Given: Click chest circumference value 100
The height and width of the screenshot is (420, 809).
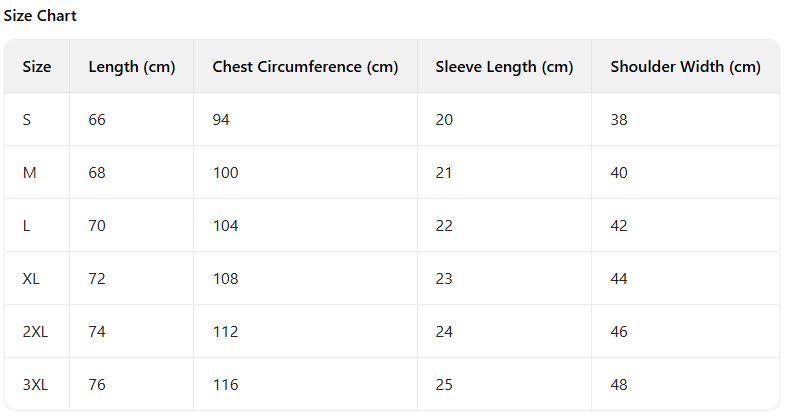Looking at the screenshot, I should coord(226,173).
